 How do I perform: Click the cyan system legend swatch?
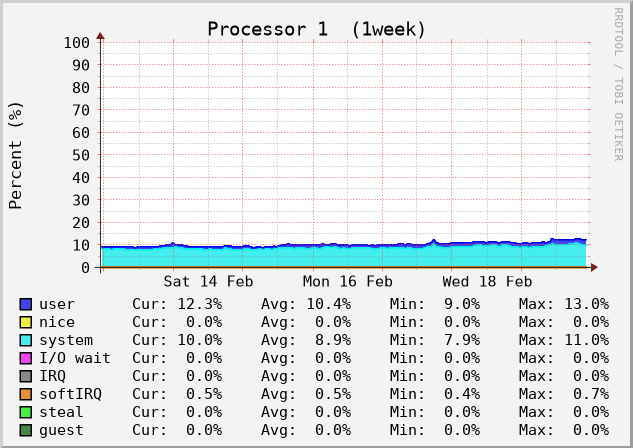tap(25, 340)
